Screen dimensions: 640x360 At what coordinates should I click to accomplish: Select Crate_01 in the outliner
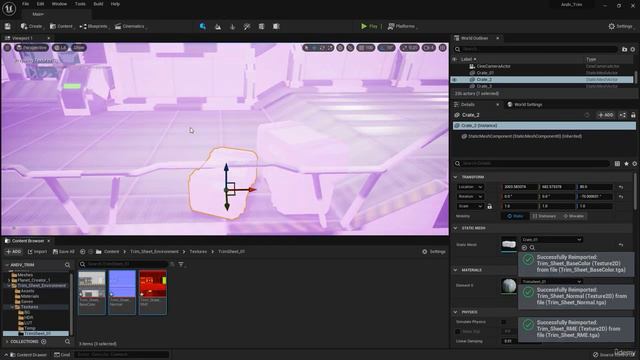(x=485, y=73)
